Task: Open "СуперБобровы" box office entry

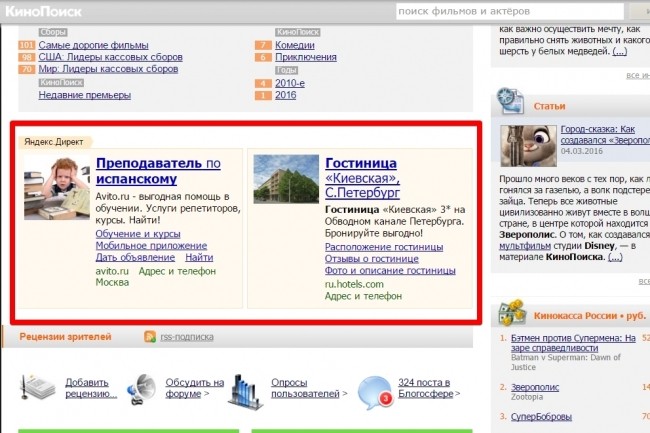Action: point(541,416)
